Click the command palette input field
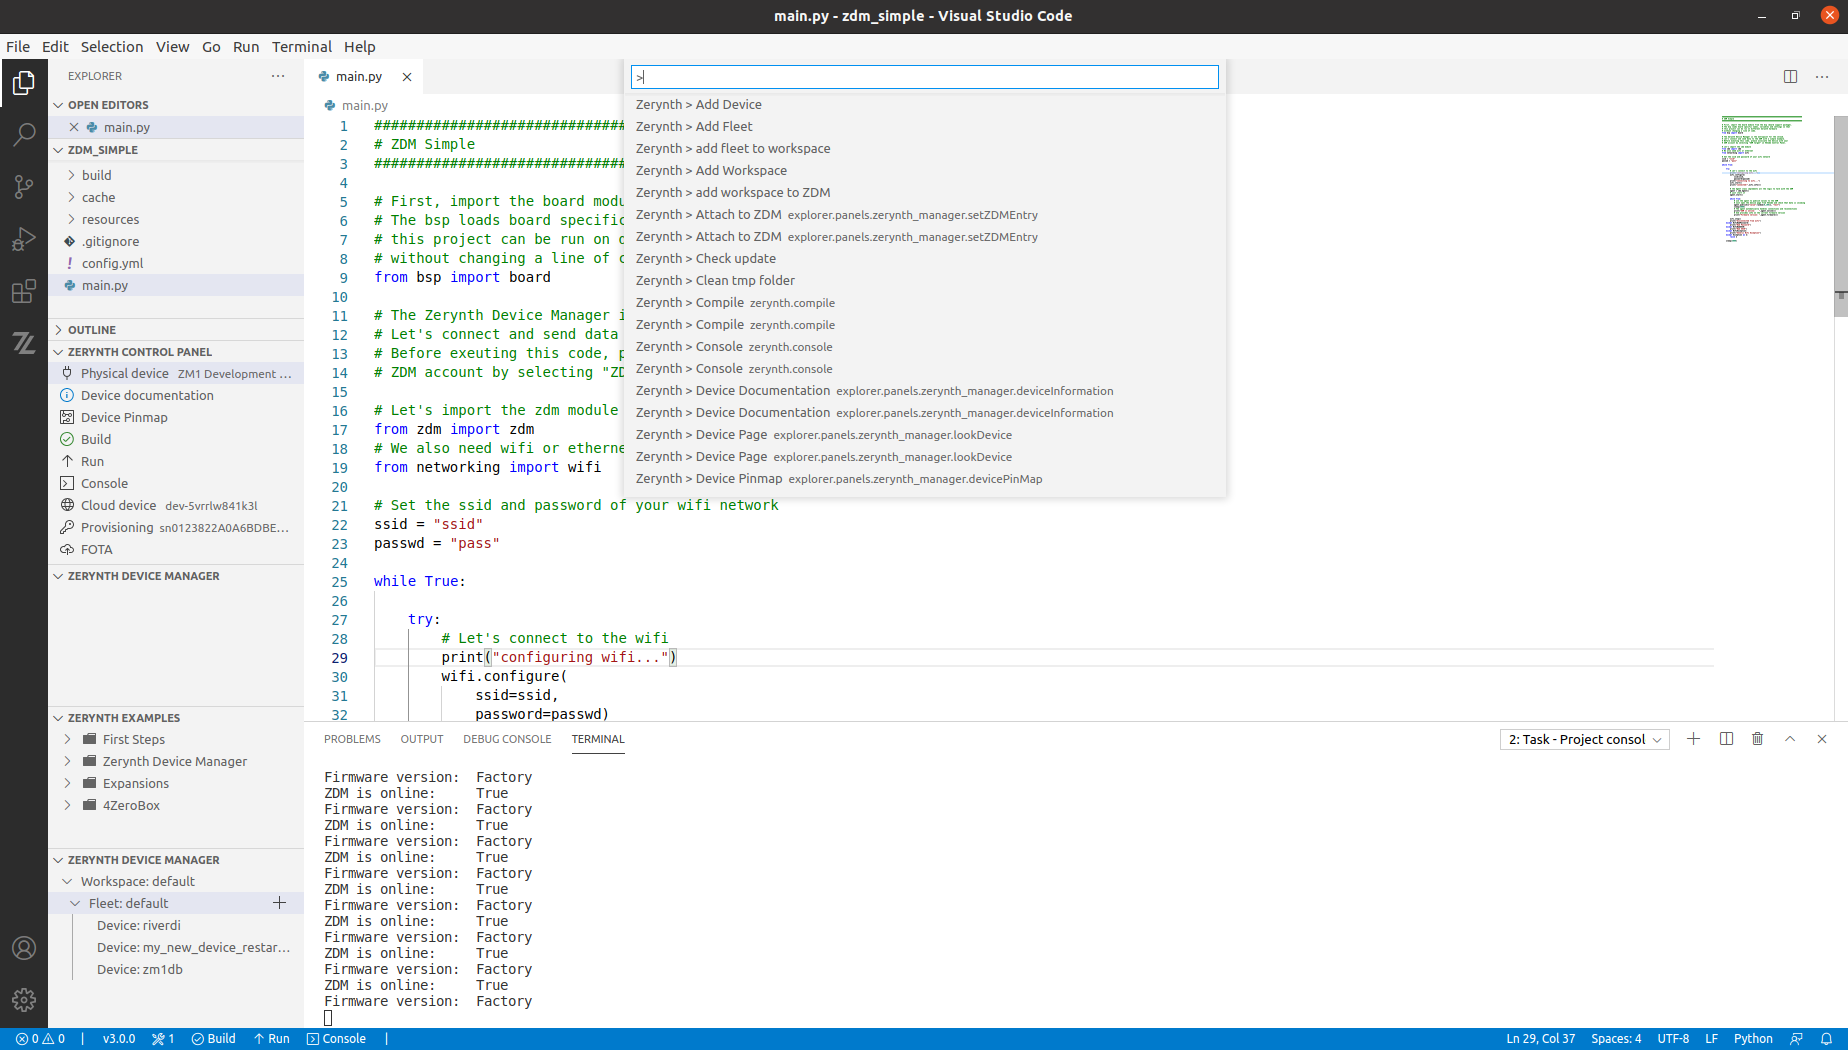The width and height of the screenshot is (1848, 1050). coord(925,77)
